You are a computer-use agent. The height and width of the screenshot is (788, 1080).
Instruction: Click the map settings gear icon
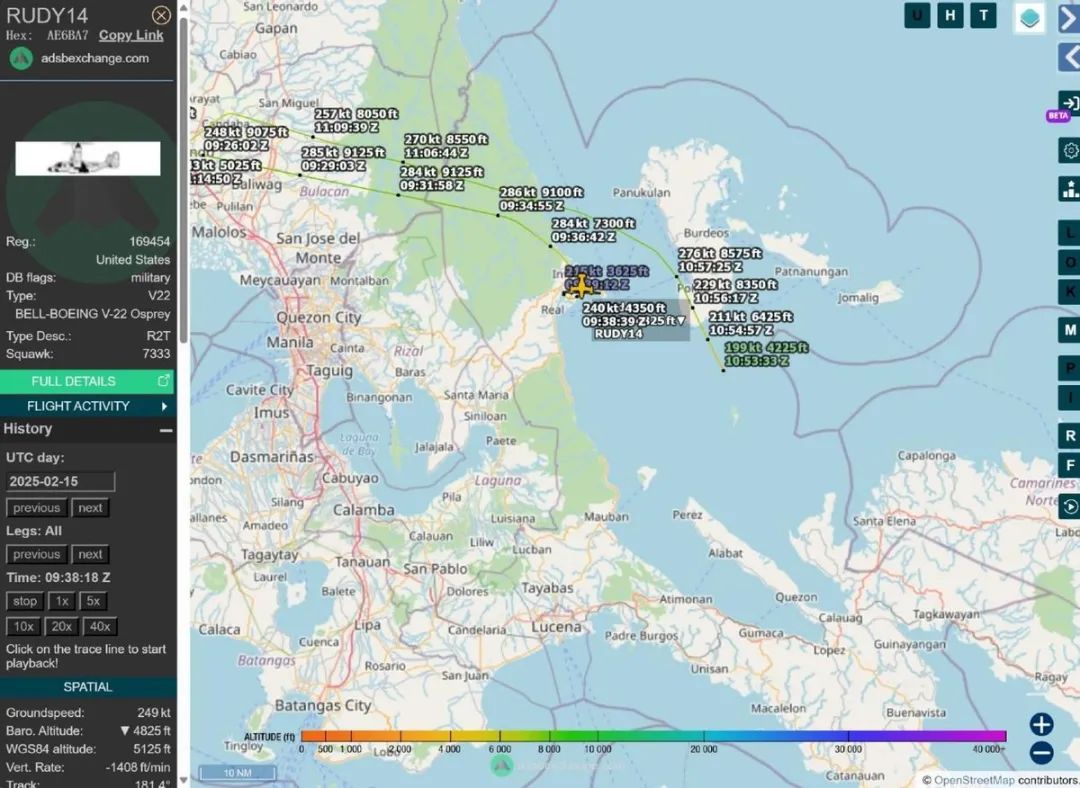click(1070, 151)
